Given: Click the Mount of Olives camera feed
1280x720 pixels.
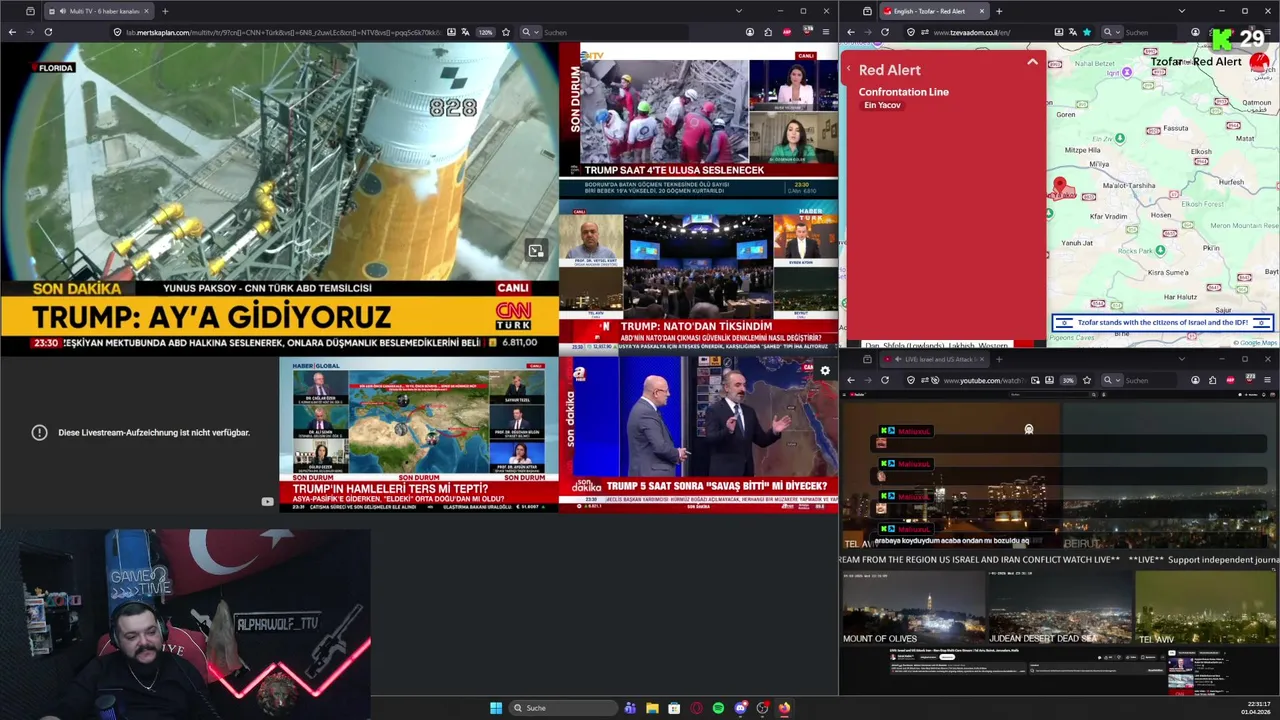Looking at the screenshot, I should point(913,608).
